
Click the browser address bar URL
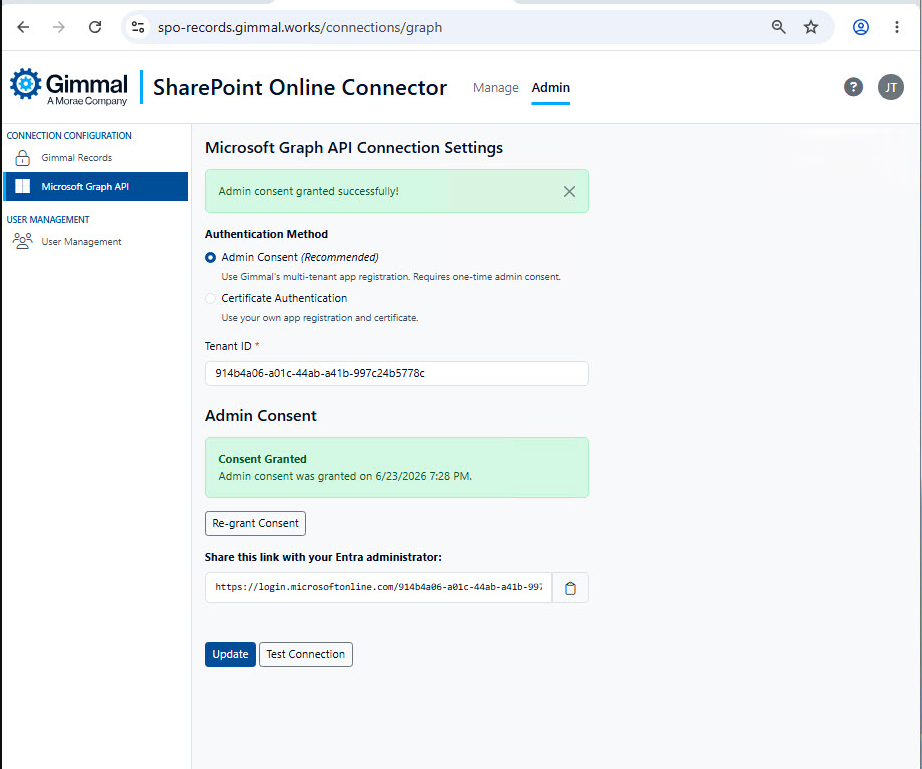[x=300, y=28]
